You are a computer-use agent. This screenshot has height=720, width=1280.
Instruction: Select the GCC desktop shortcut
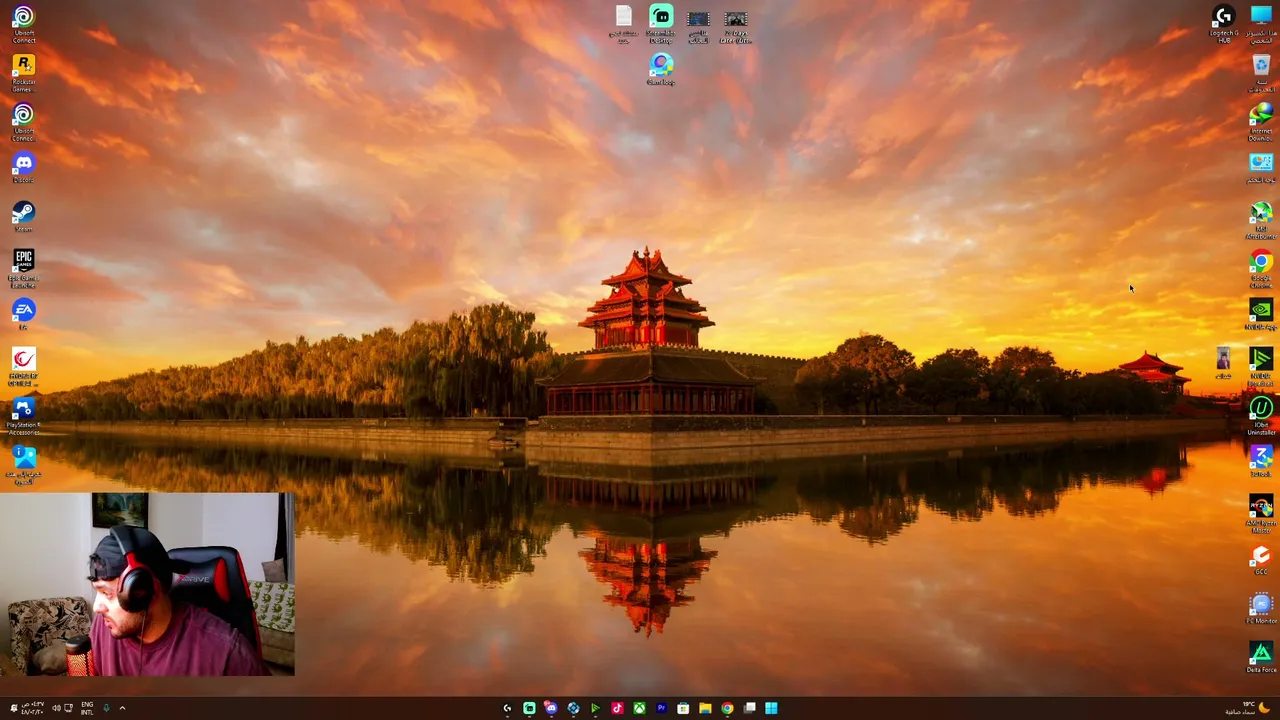tap(1261, 560)
